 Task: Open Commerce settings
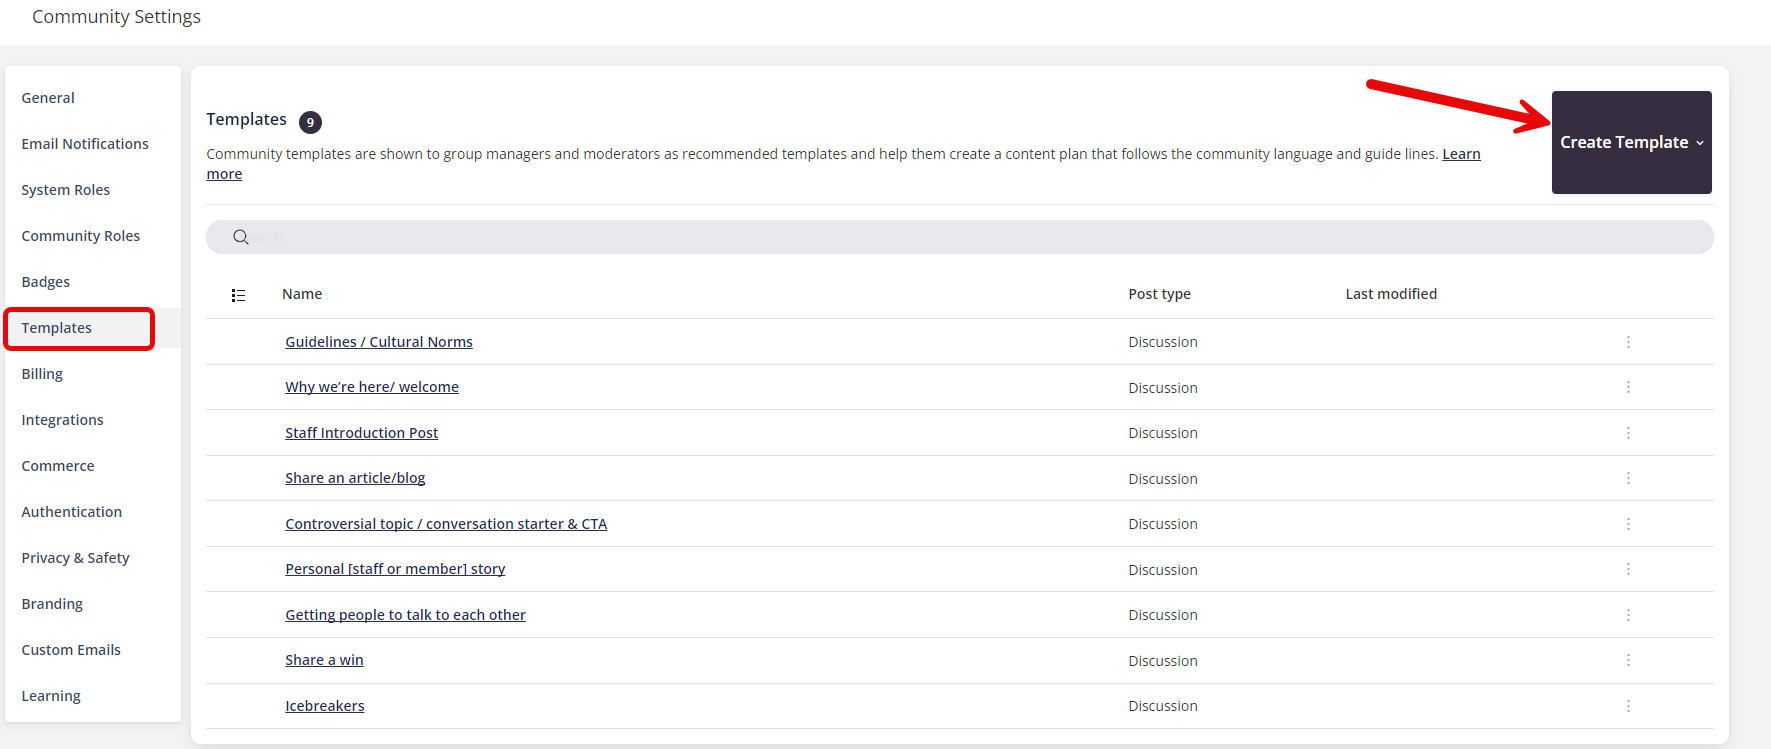(x=58, y=466)
